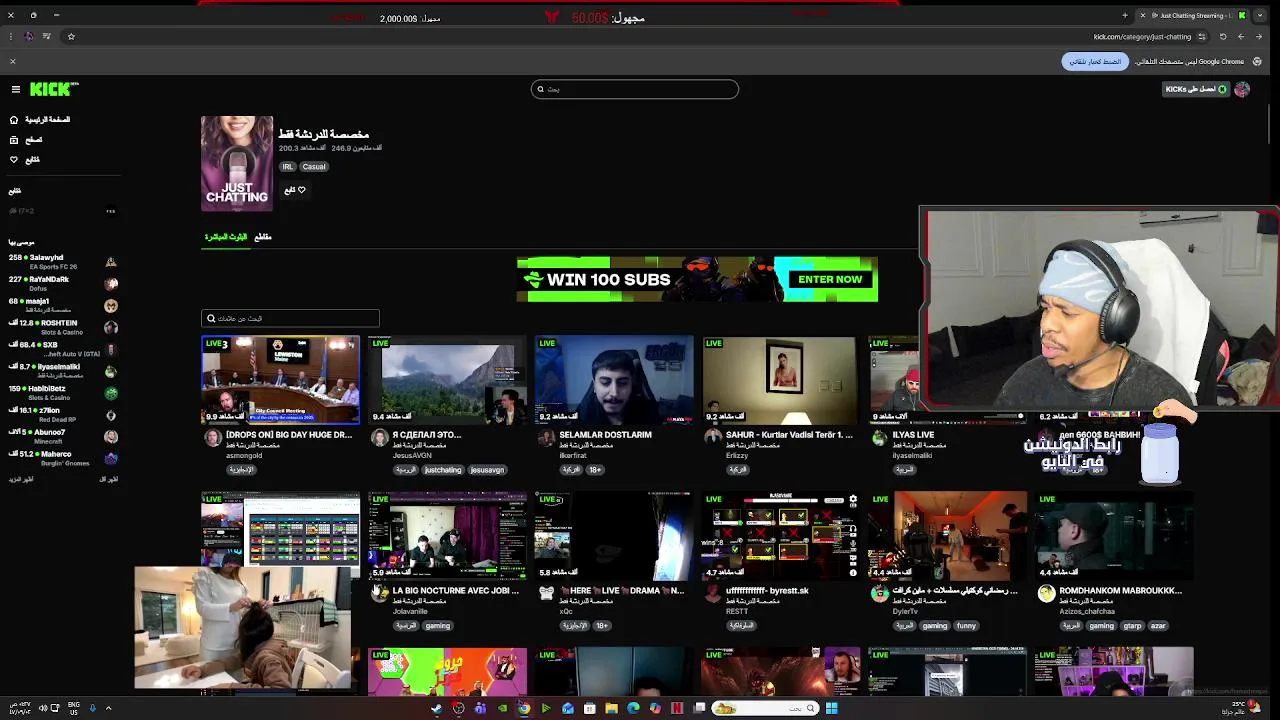Screen dimensions: 1280x720
Task: Click the xQc channel avatar
Action: pos(546,594)
